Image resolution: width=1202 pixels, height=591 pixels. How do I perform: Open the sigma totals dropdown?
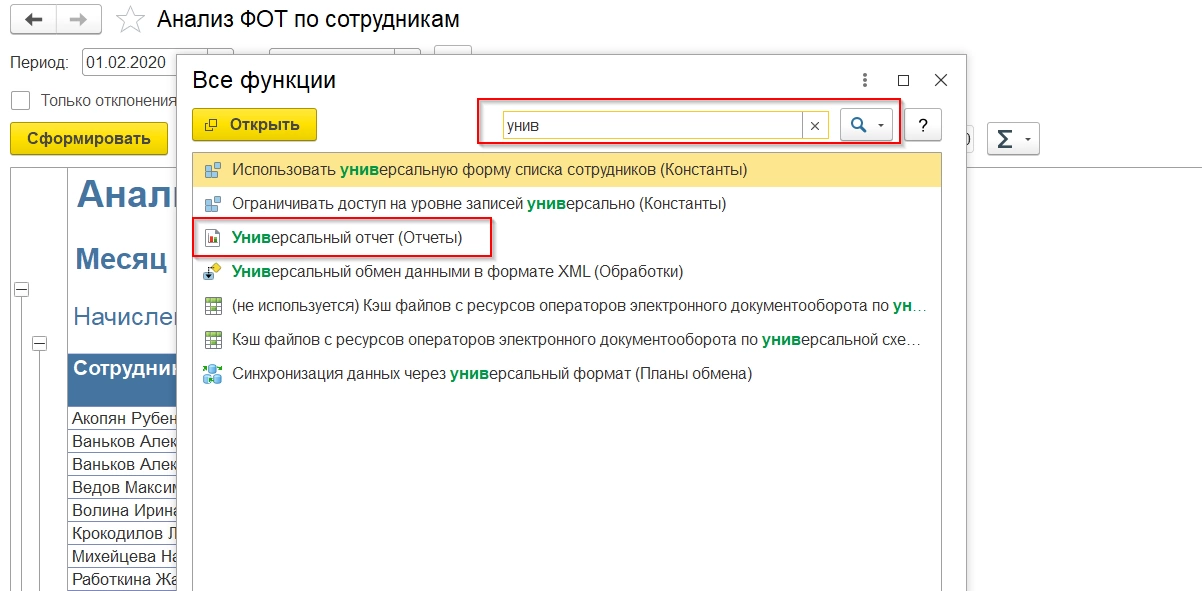pyautogui.click(x=1013, y=139)
